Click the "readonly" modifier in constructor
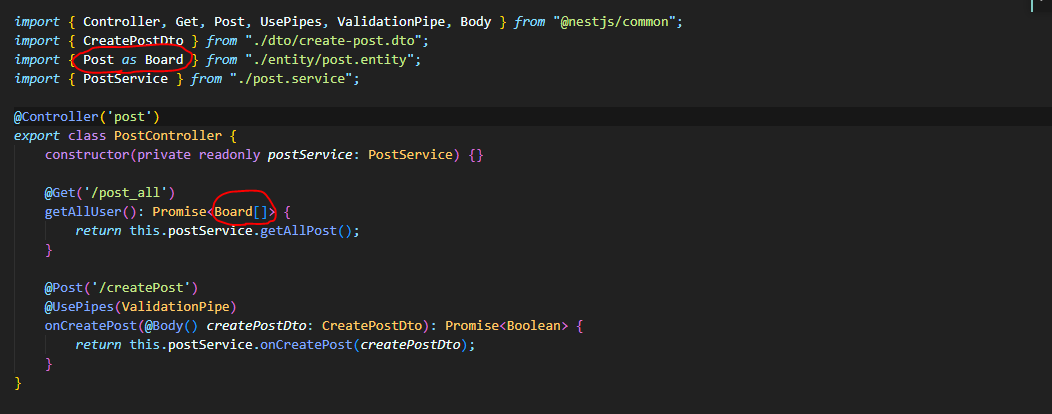 pyautogui.click(x=229, y=155)
